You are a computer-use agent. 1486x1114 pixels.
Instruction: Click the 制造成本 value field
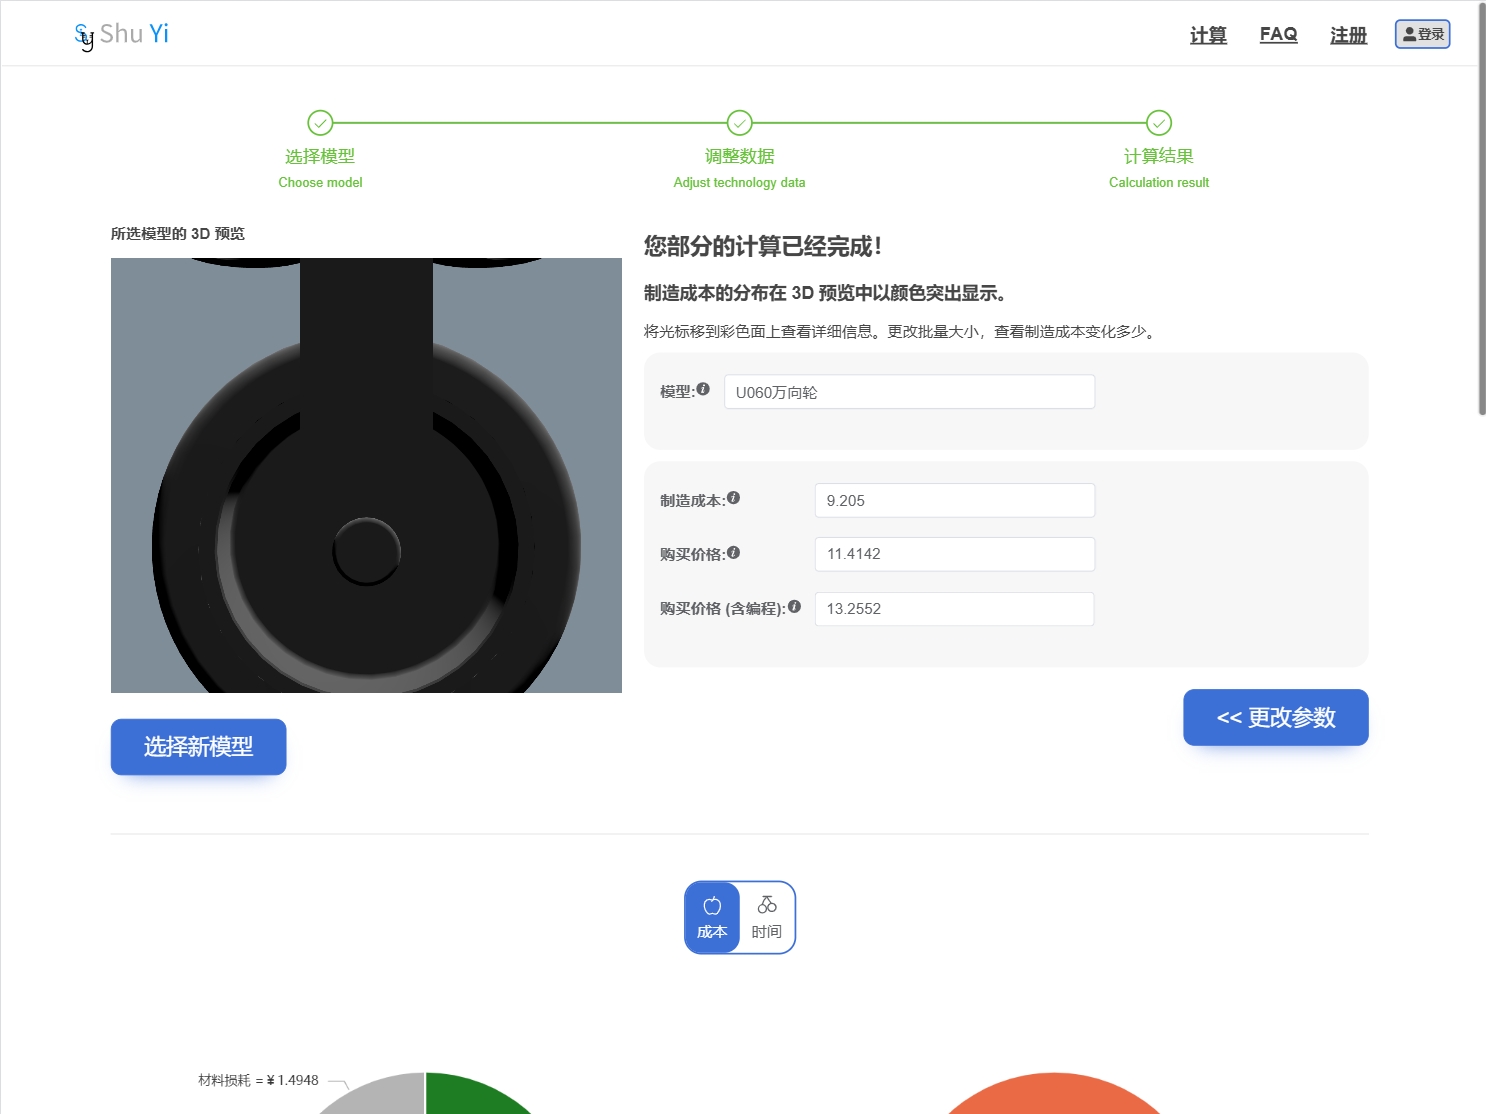[954, 501]
